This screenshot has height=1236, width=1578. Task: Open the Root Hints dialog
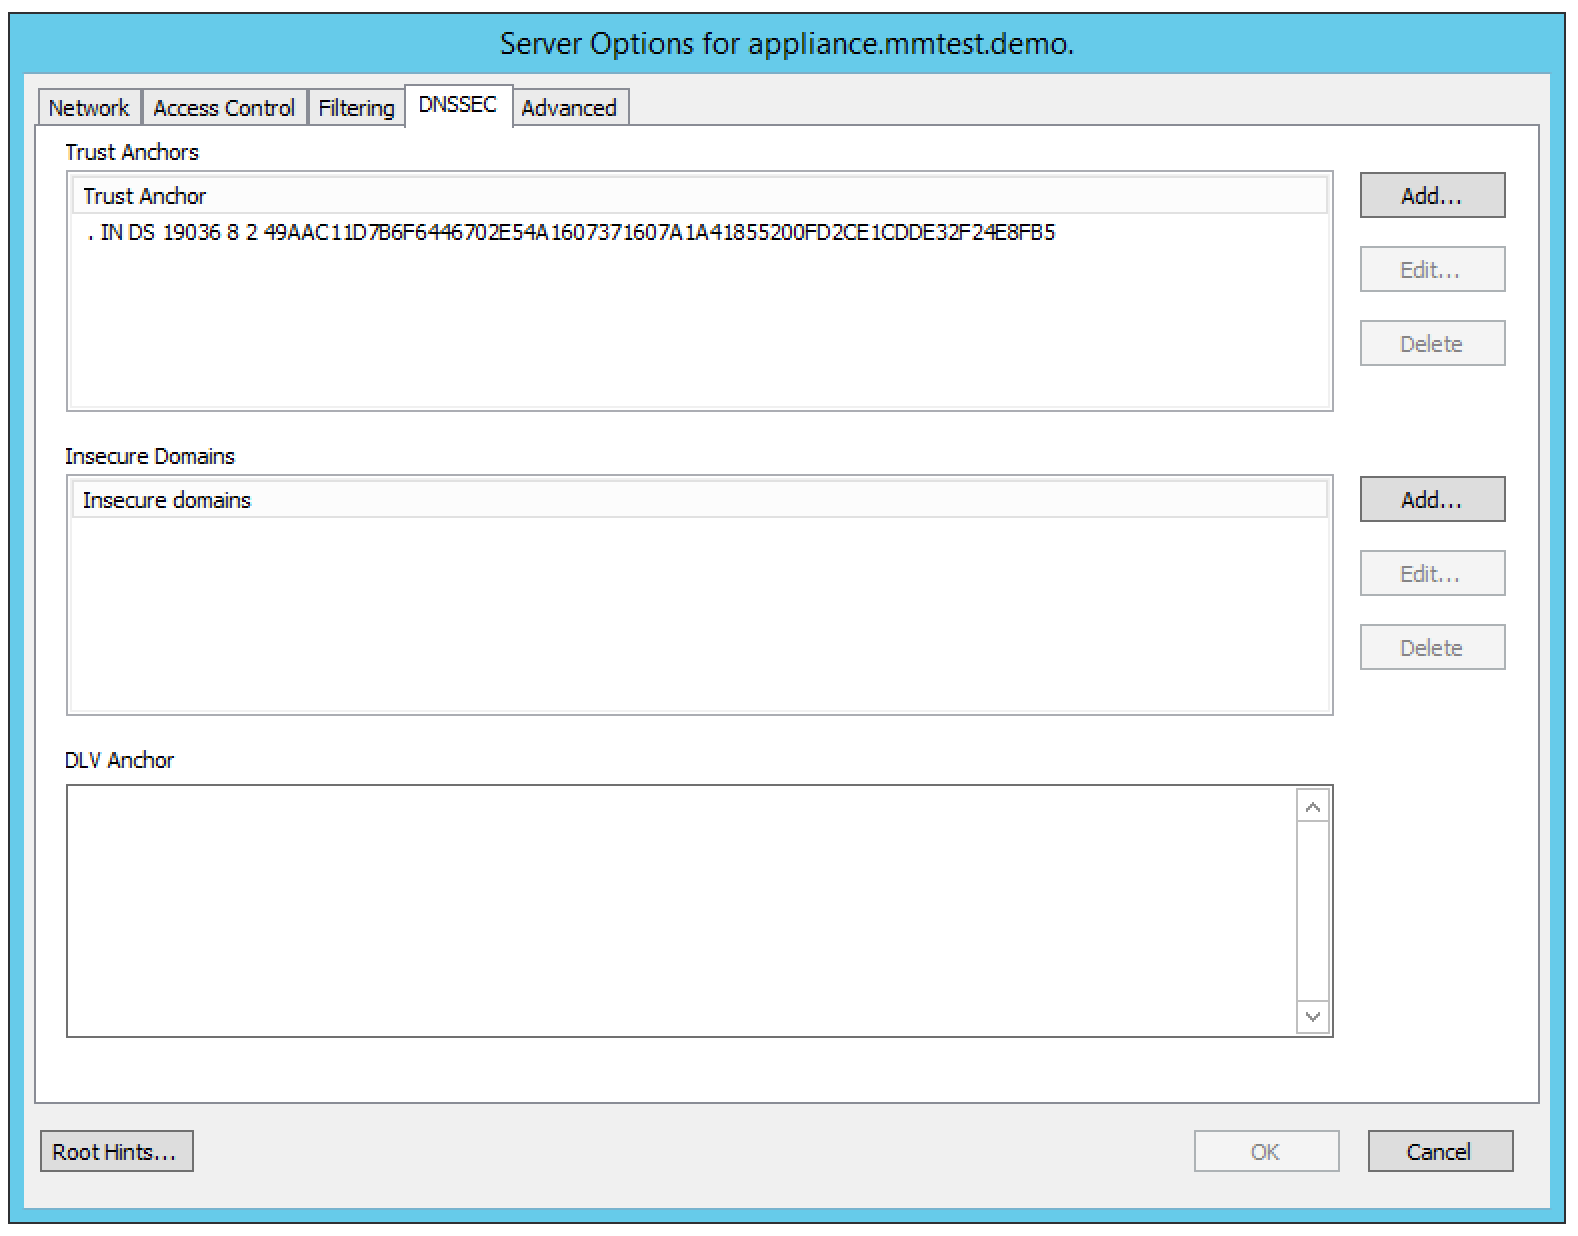coord(116,1152)
